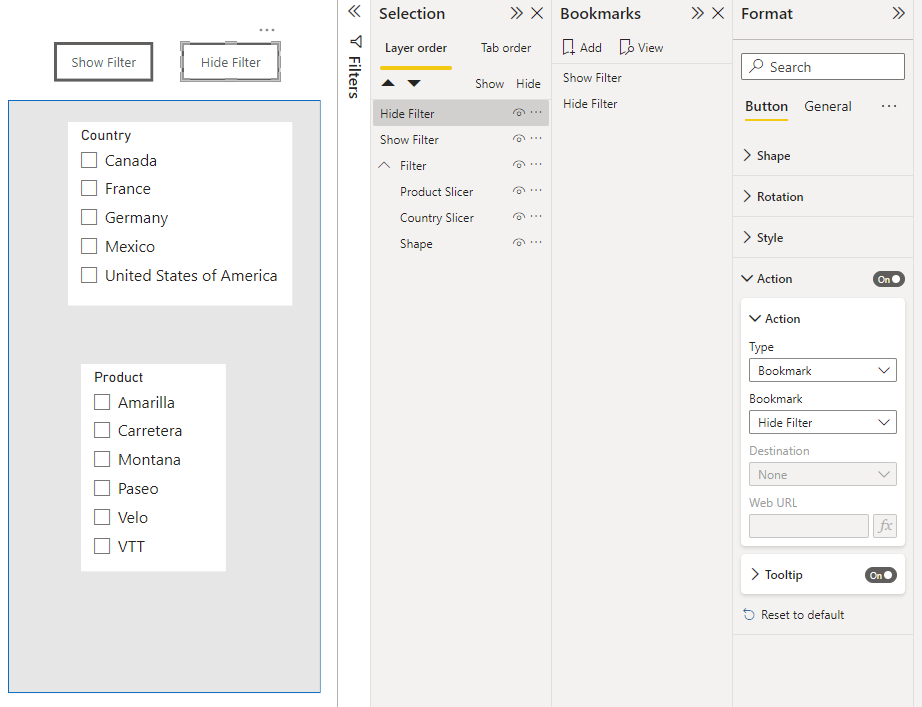This screenshot has width=922, height=707.
Task: Toggle visibility of Filter group
Action: (x=519, y=165)
